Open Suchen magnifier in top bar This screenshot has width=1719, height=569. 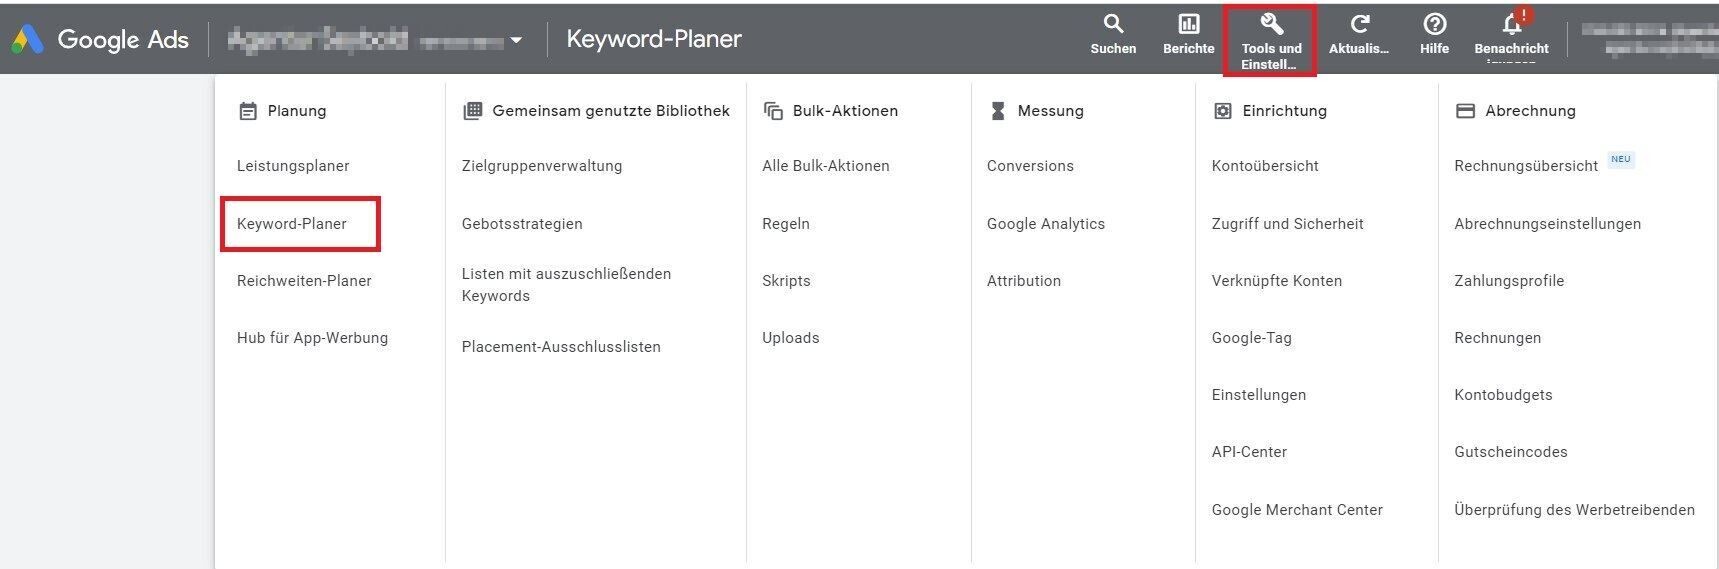1113,24
